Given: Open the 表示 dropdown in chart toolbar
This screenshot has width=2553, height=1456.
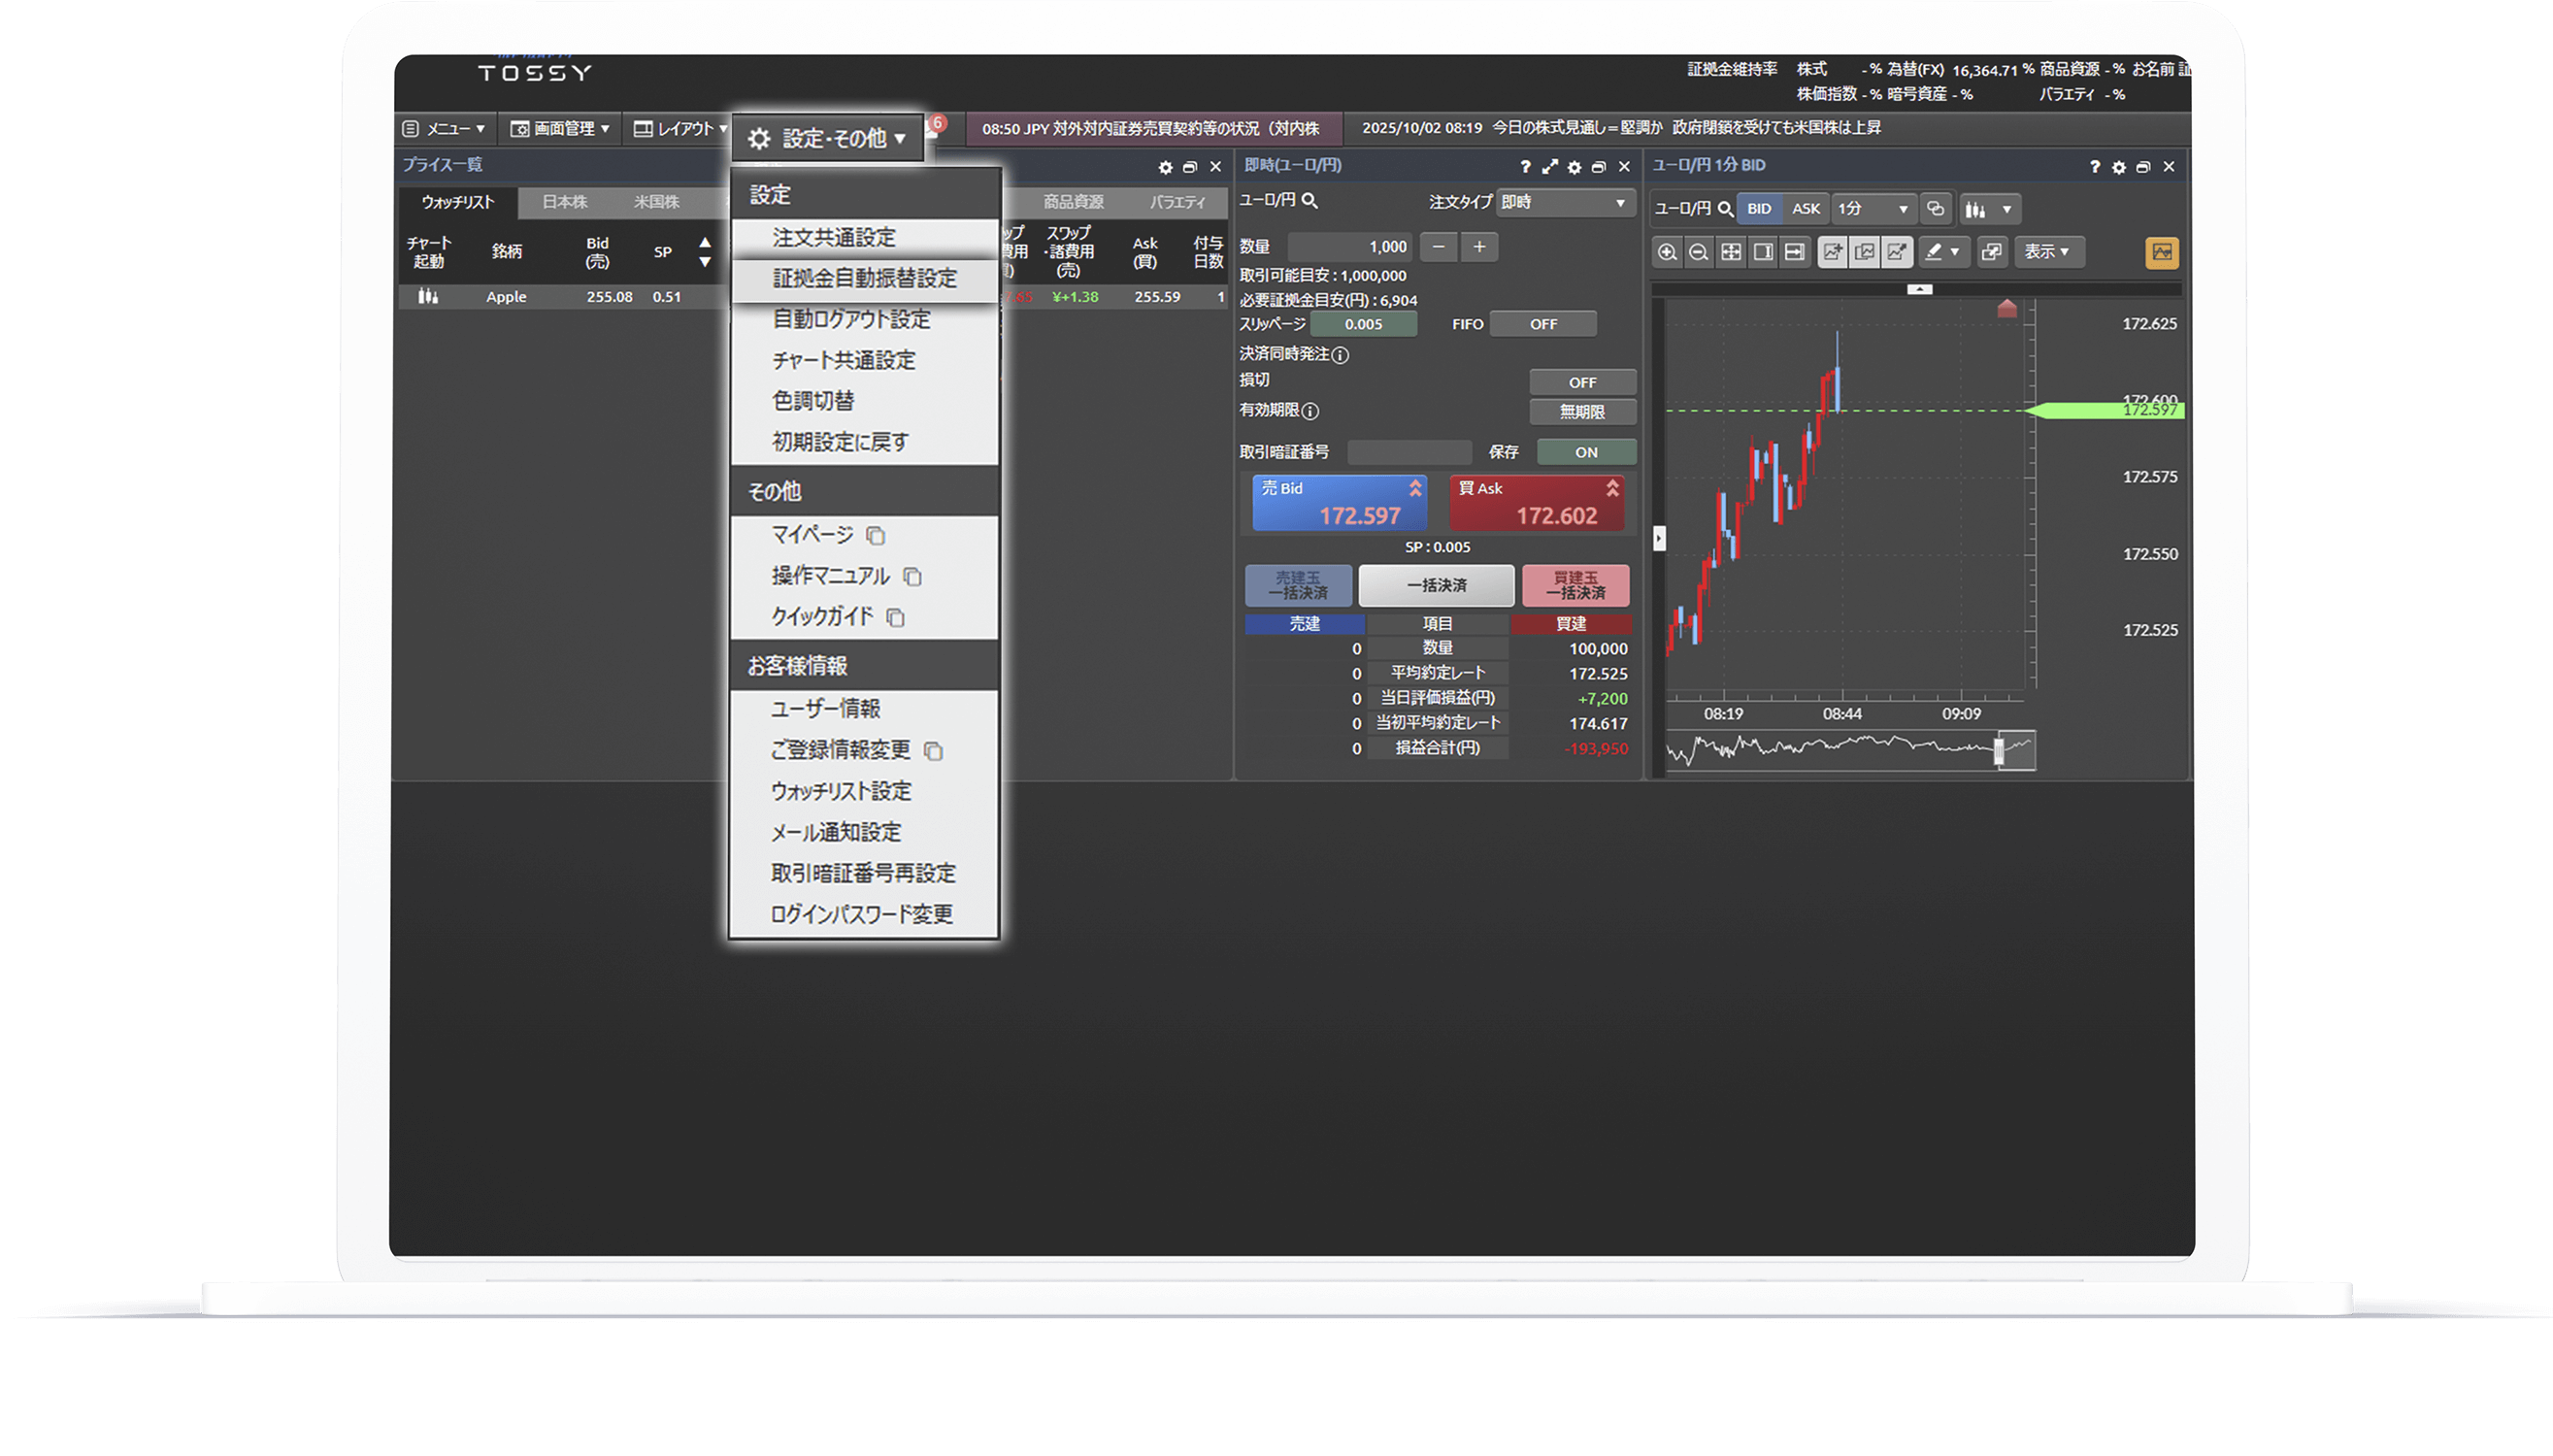Looking at the screenshot, I should pyautogui.click(x=2047, y=252).
